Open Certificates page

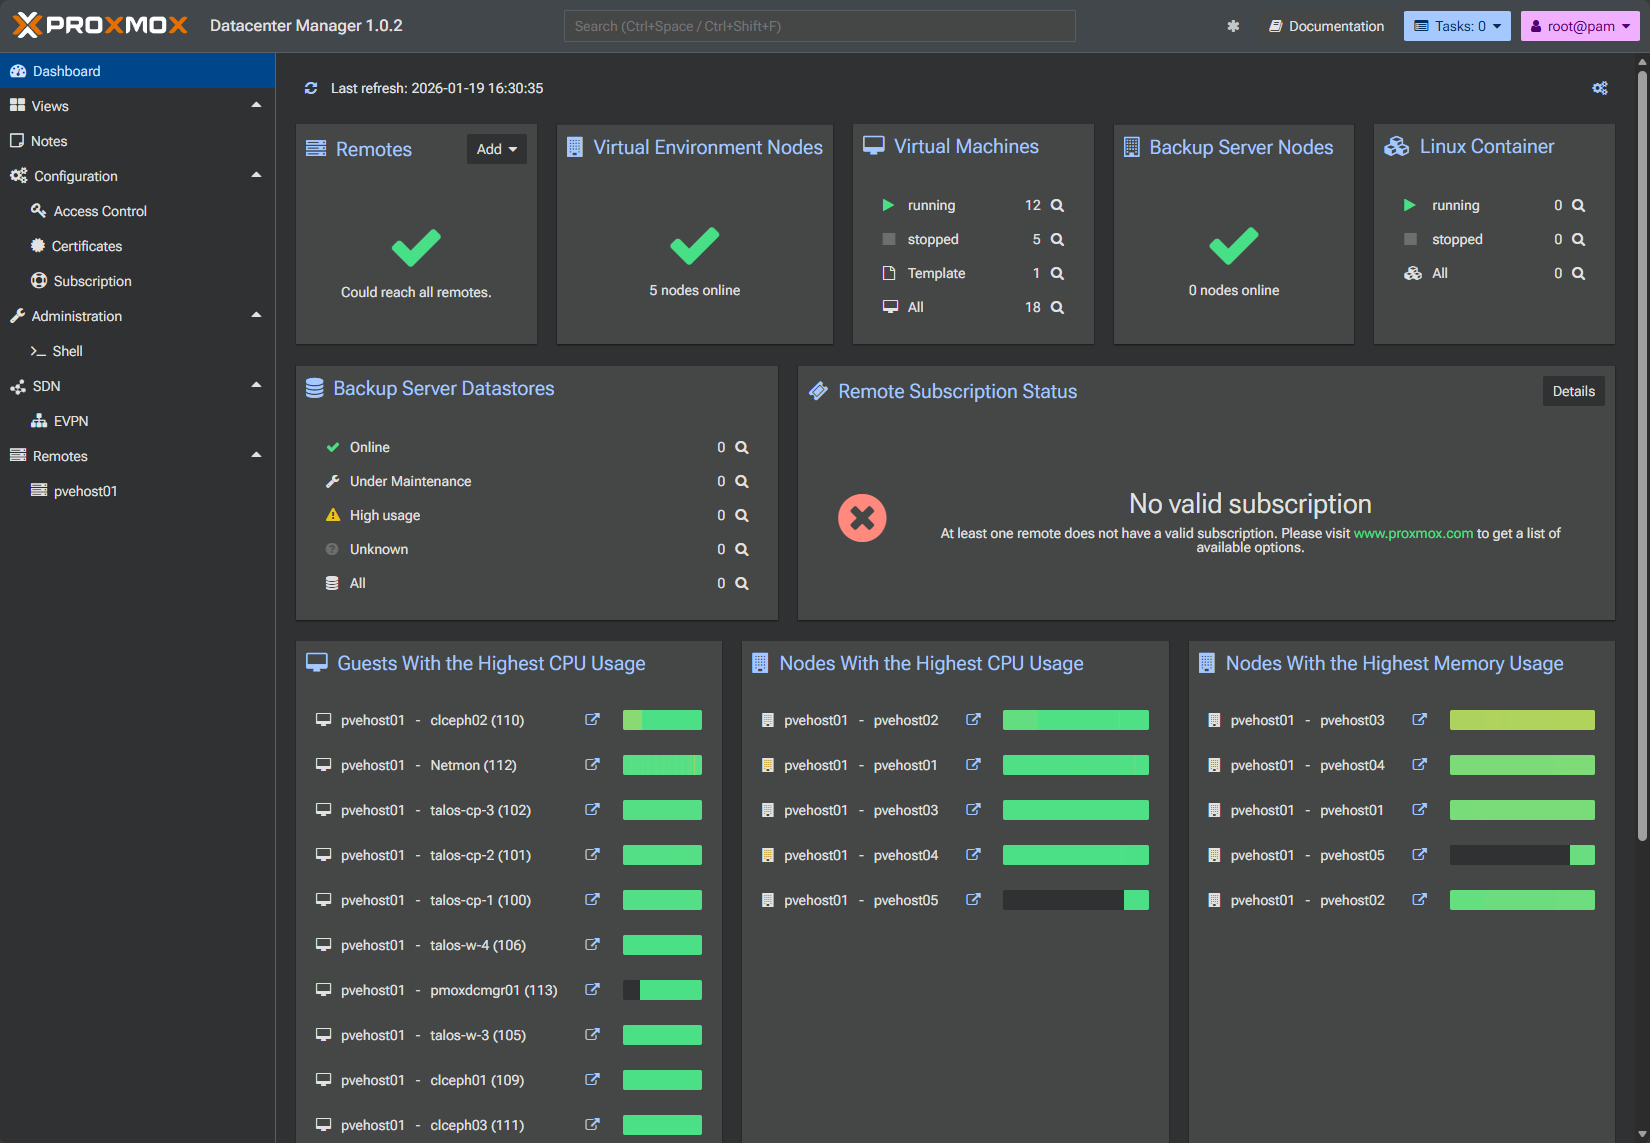click(138, 246)
